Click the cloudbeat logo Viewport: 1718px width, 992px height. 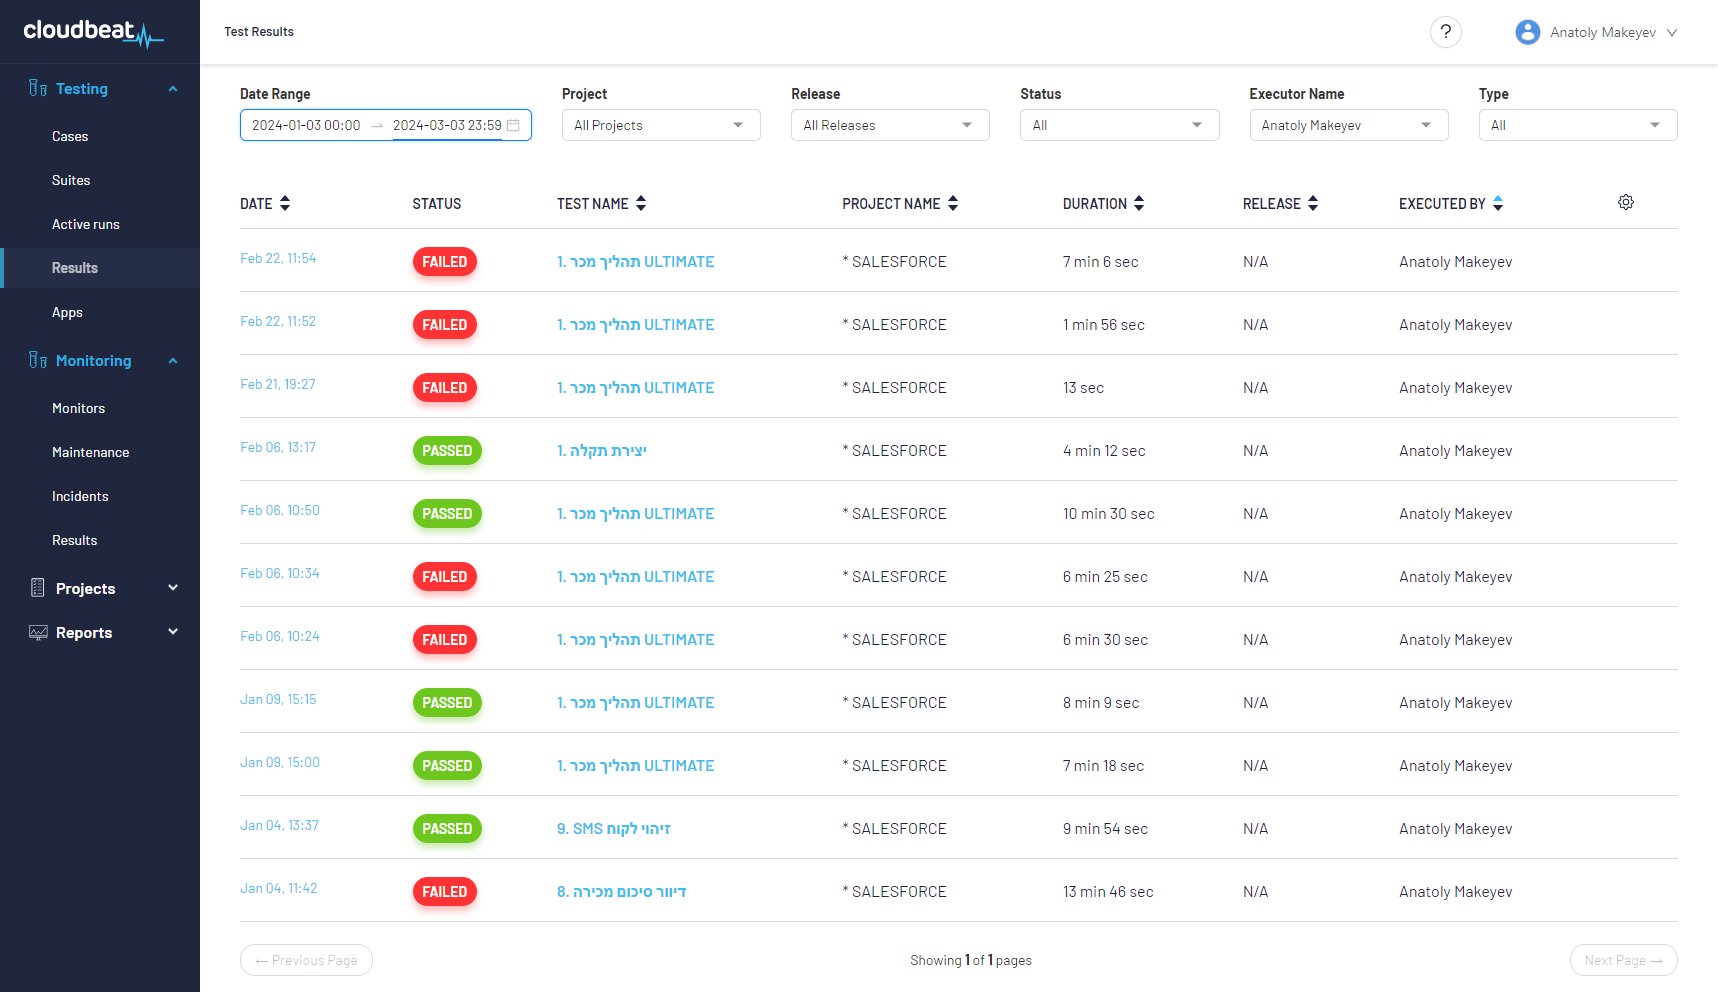click(x=93, y=33)
